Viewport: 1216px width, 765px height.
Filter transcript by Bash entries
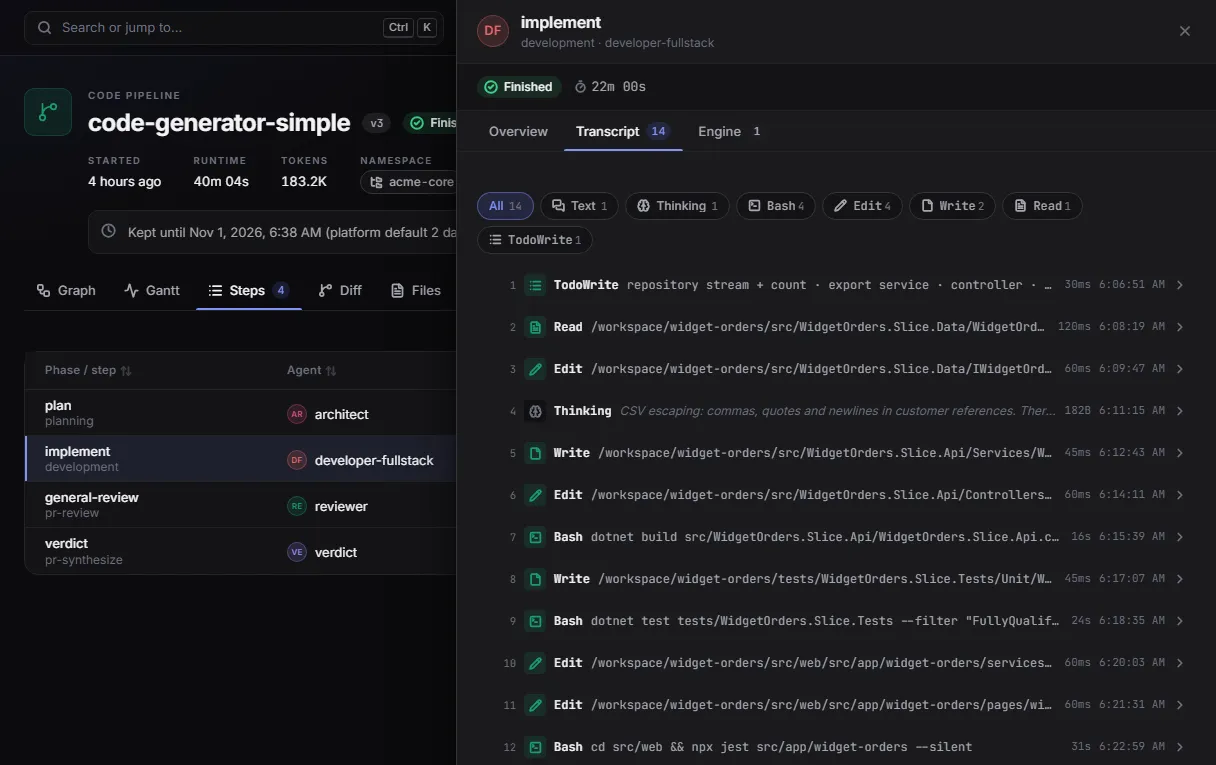pos(776,206)
